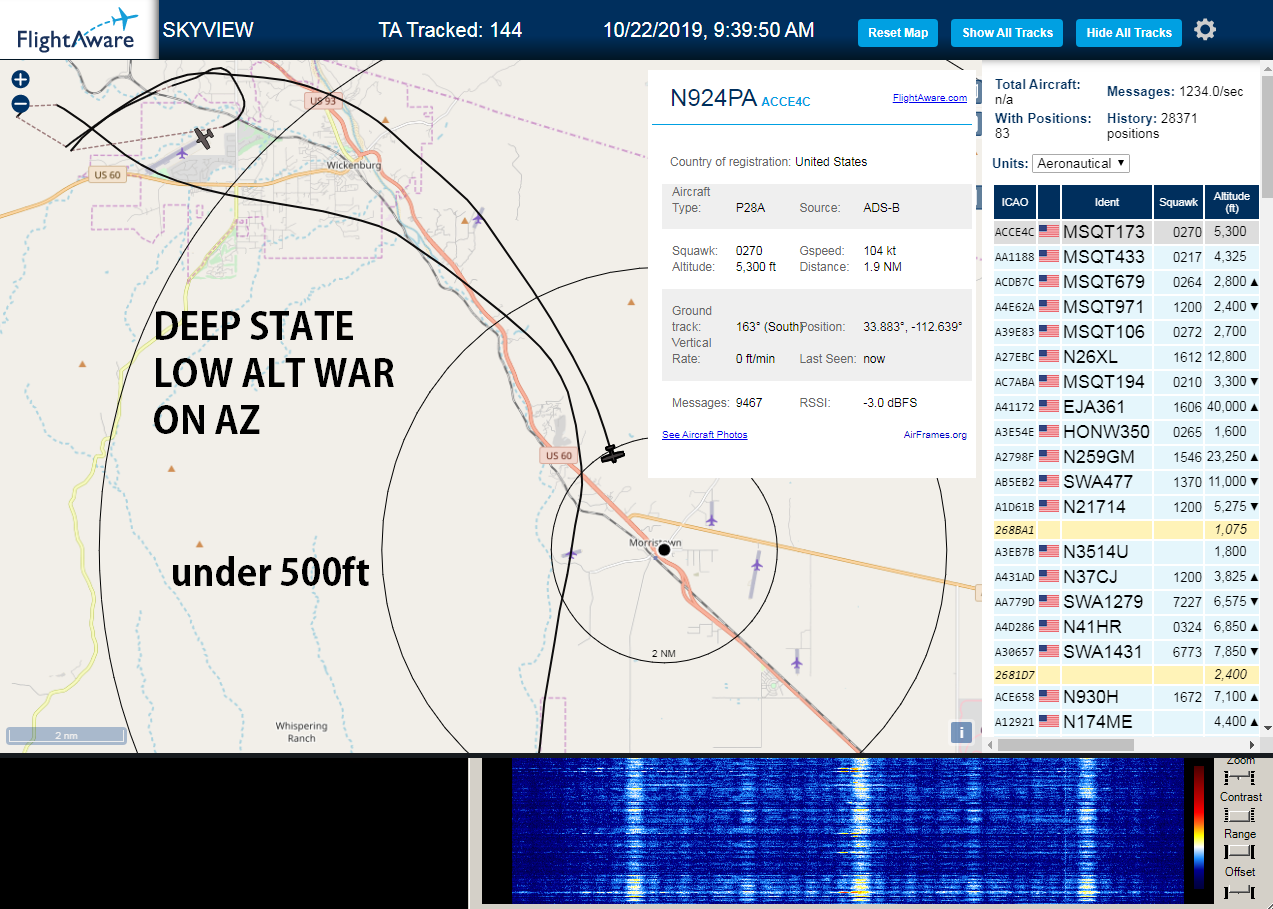
Task: Select the N930H row
Action: point(1127,697)
